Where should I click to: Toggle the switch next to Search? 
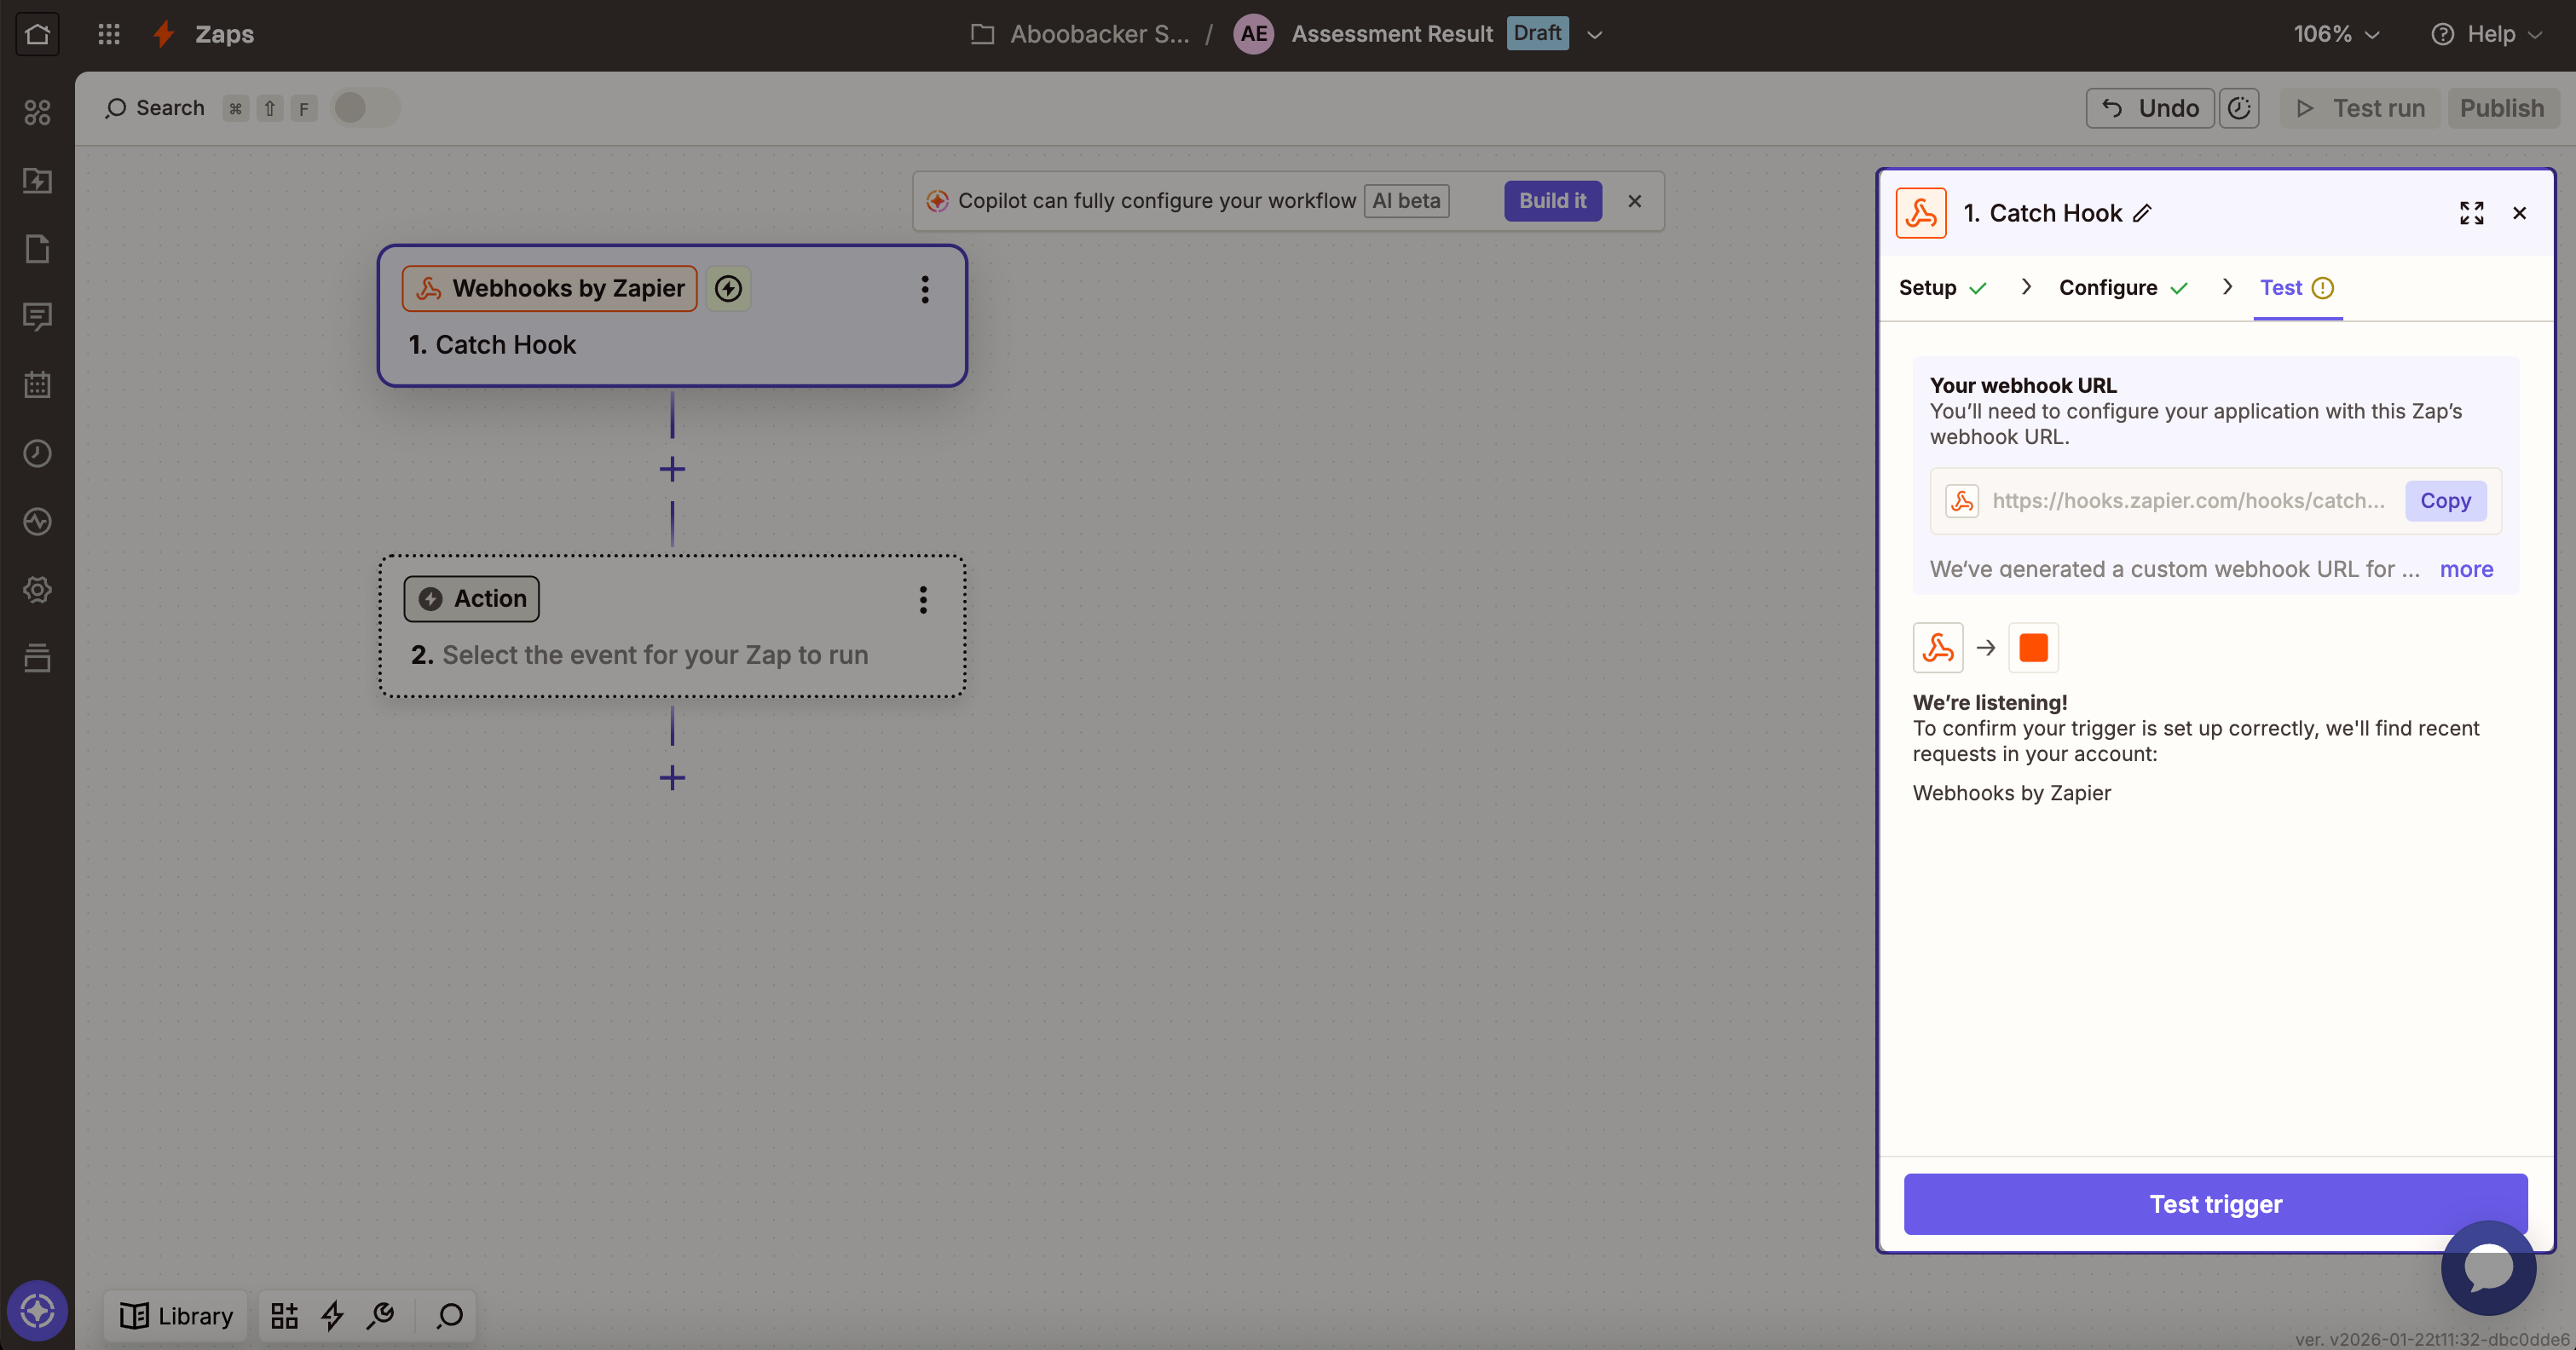click(x=365, y=108)
